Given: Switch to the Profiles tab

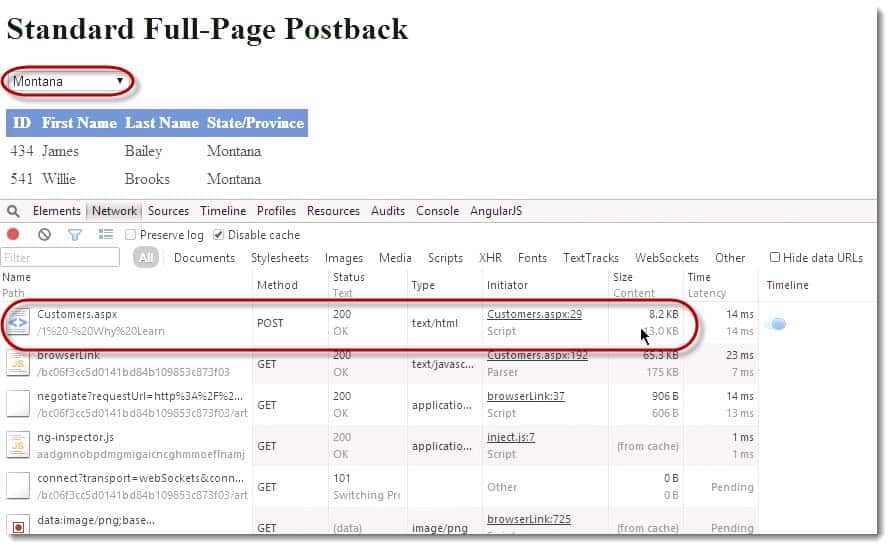Looking at the screenshot, I should pyautogui.click(x=276, y=211).
